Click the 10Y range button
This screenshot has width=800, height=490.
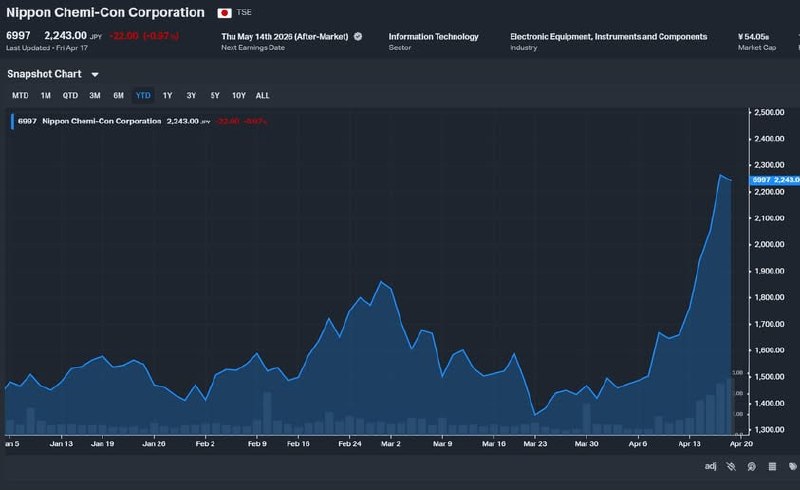point(238,96)
